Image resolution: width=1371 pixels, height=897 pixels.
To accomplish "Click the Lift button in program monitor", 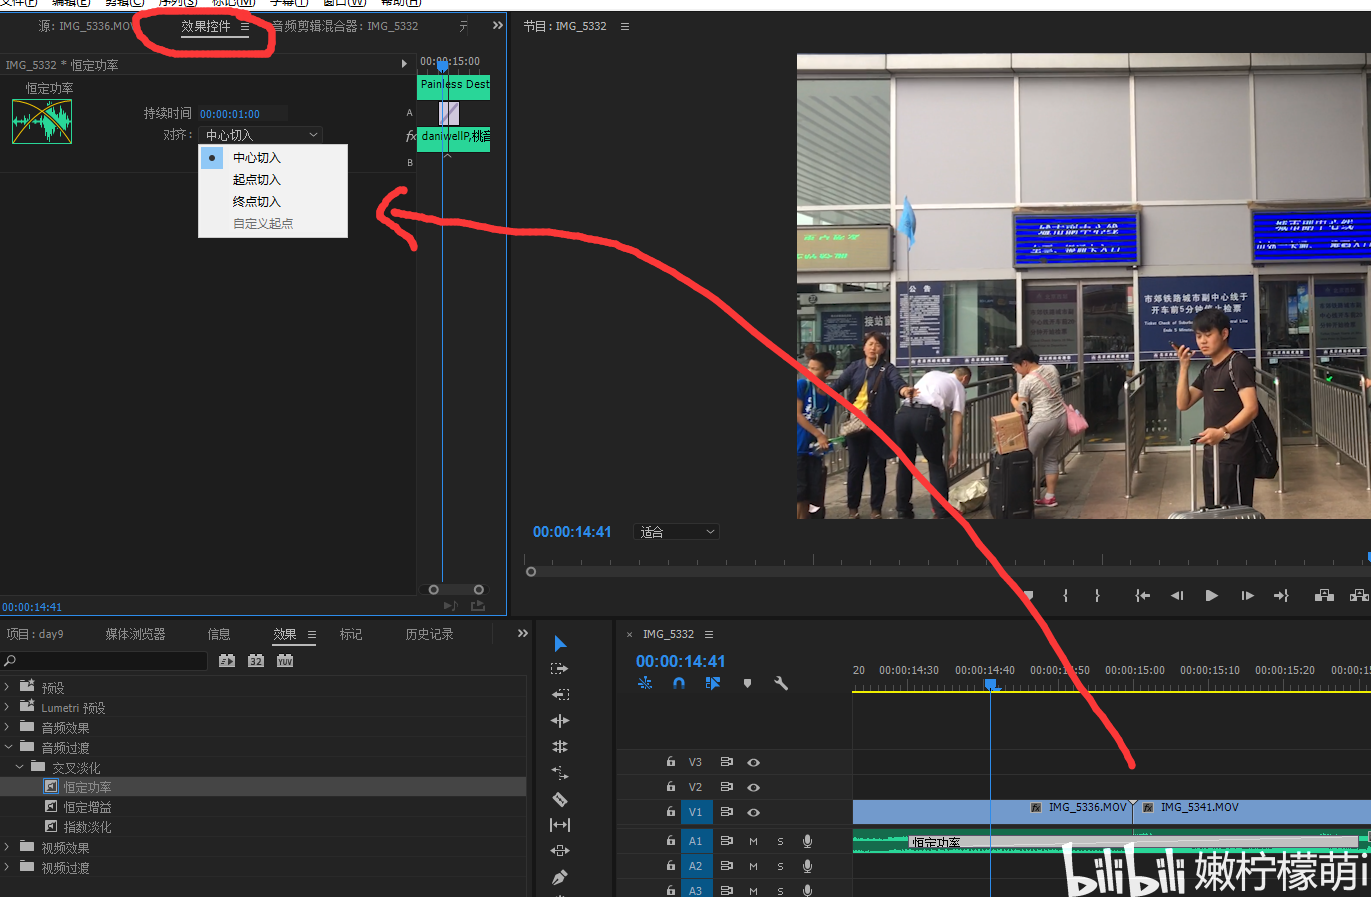I will point(1324,596).
